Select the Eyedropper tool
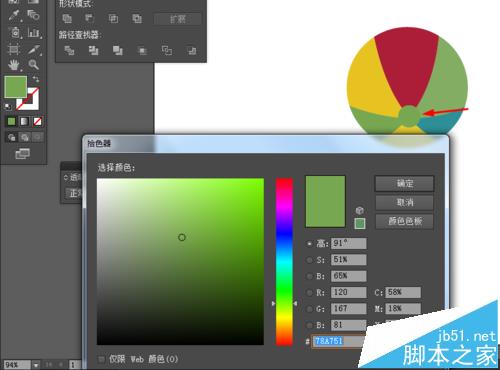 tap(14, 15)
